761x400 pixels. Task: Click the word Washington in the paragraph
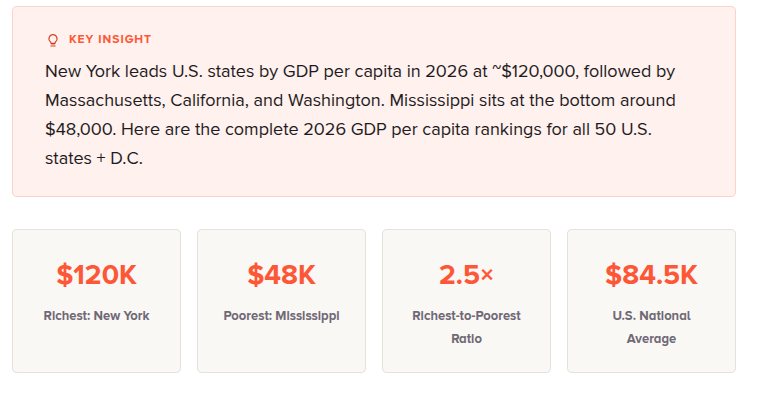336,100
